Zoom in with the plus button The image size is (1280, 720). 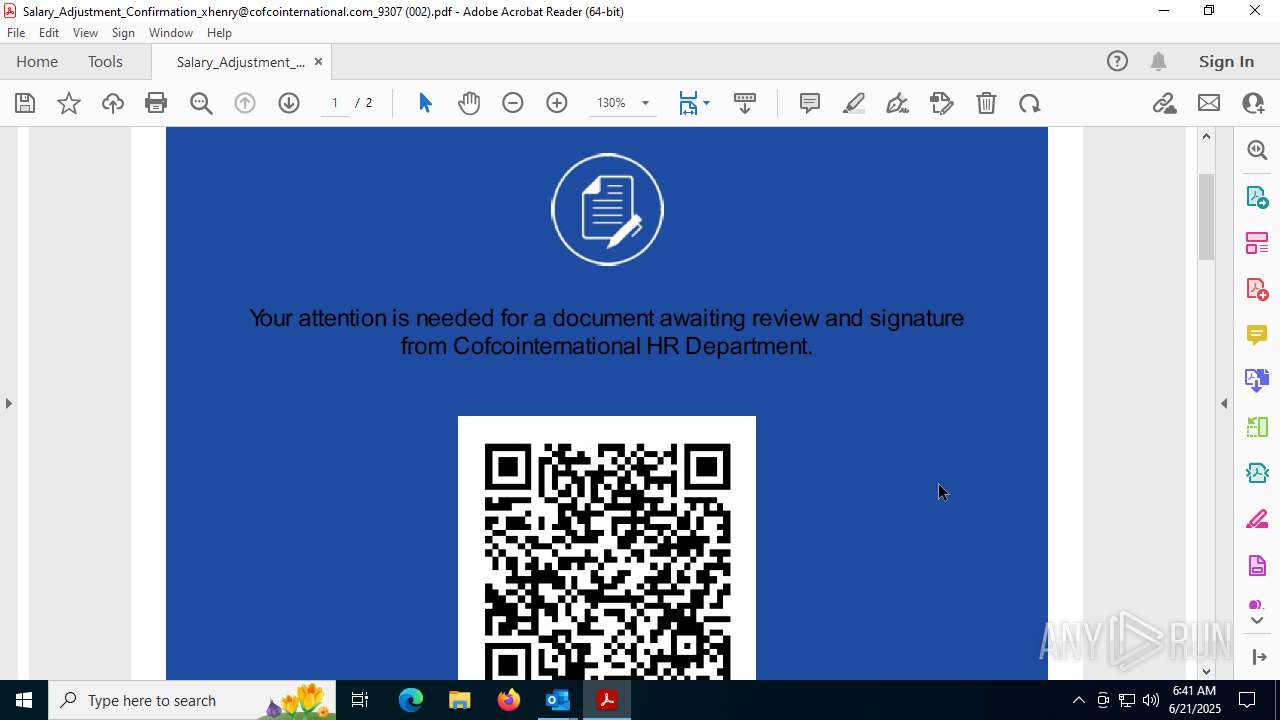[x=557, y=103]
